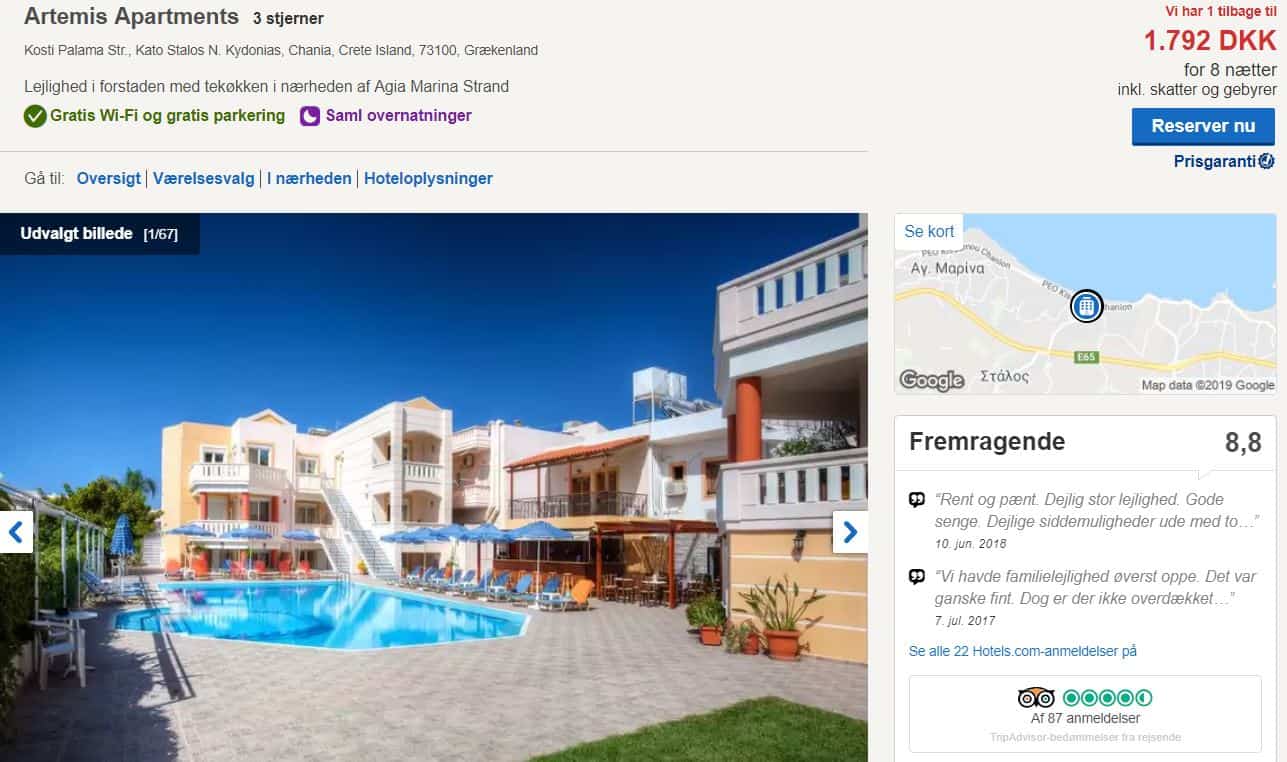Image resolution: width=1287 pixels, height=762 pixels.
Task: Jump to Værelsesvalg section
Action: pos(204,178)
